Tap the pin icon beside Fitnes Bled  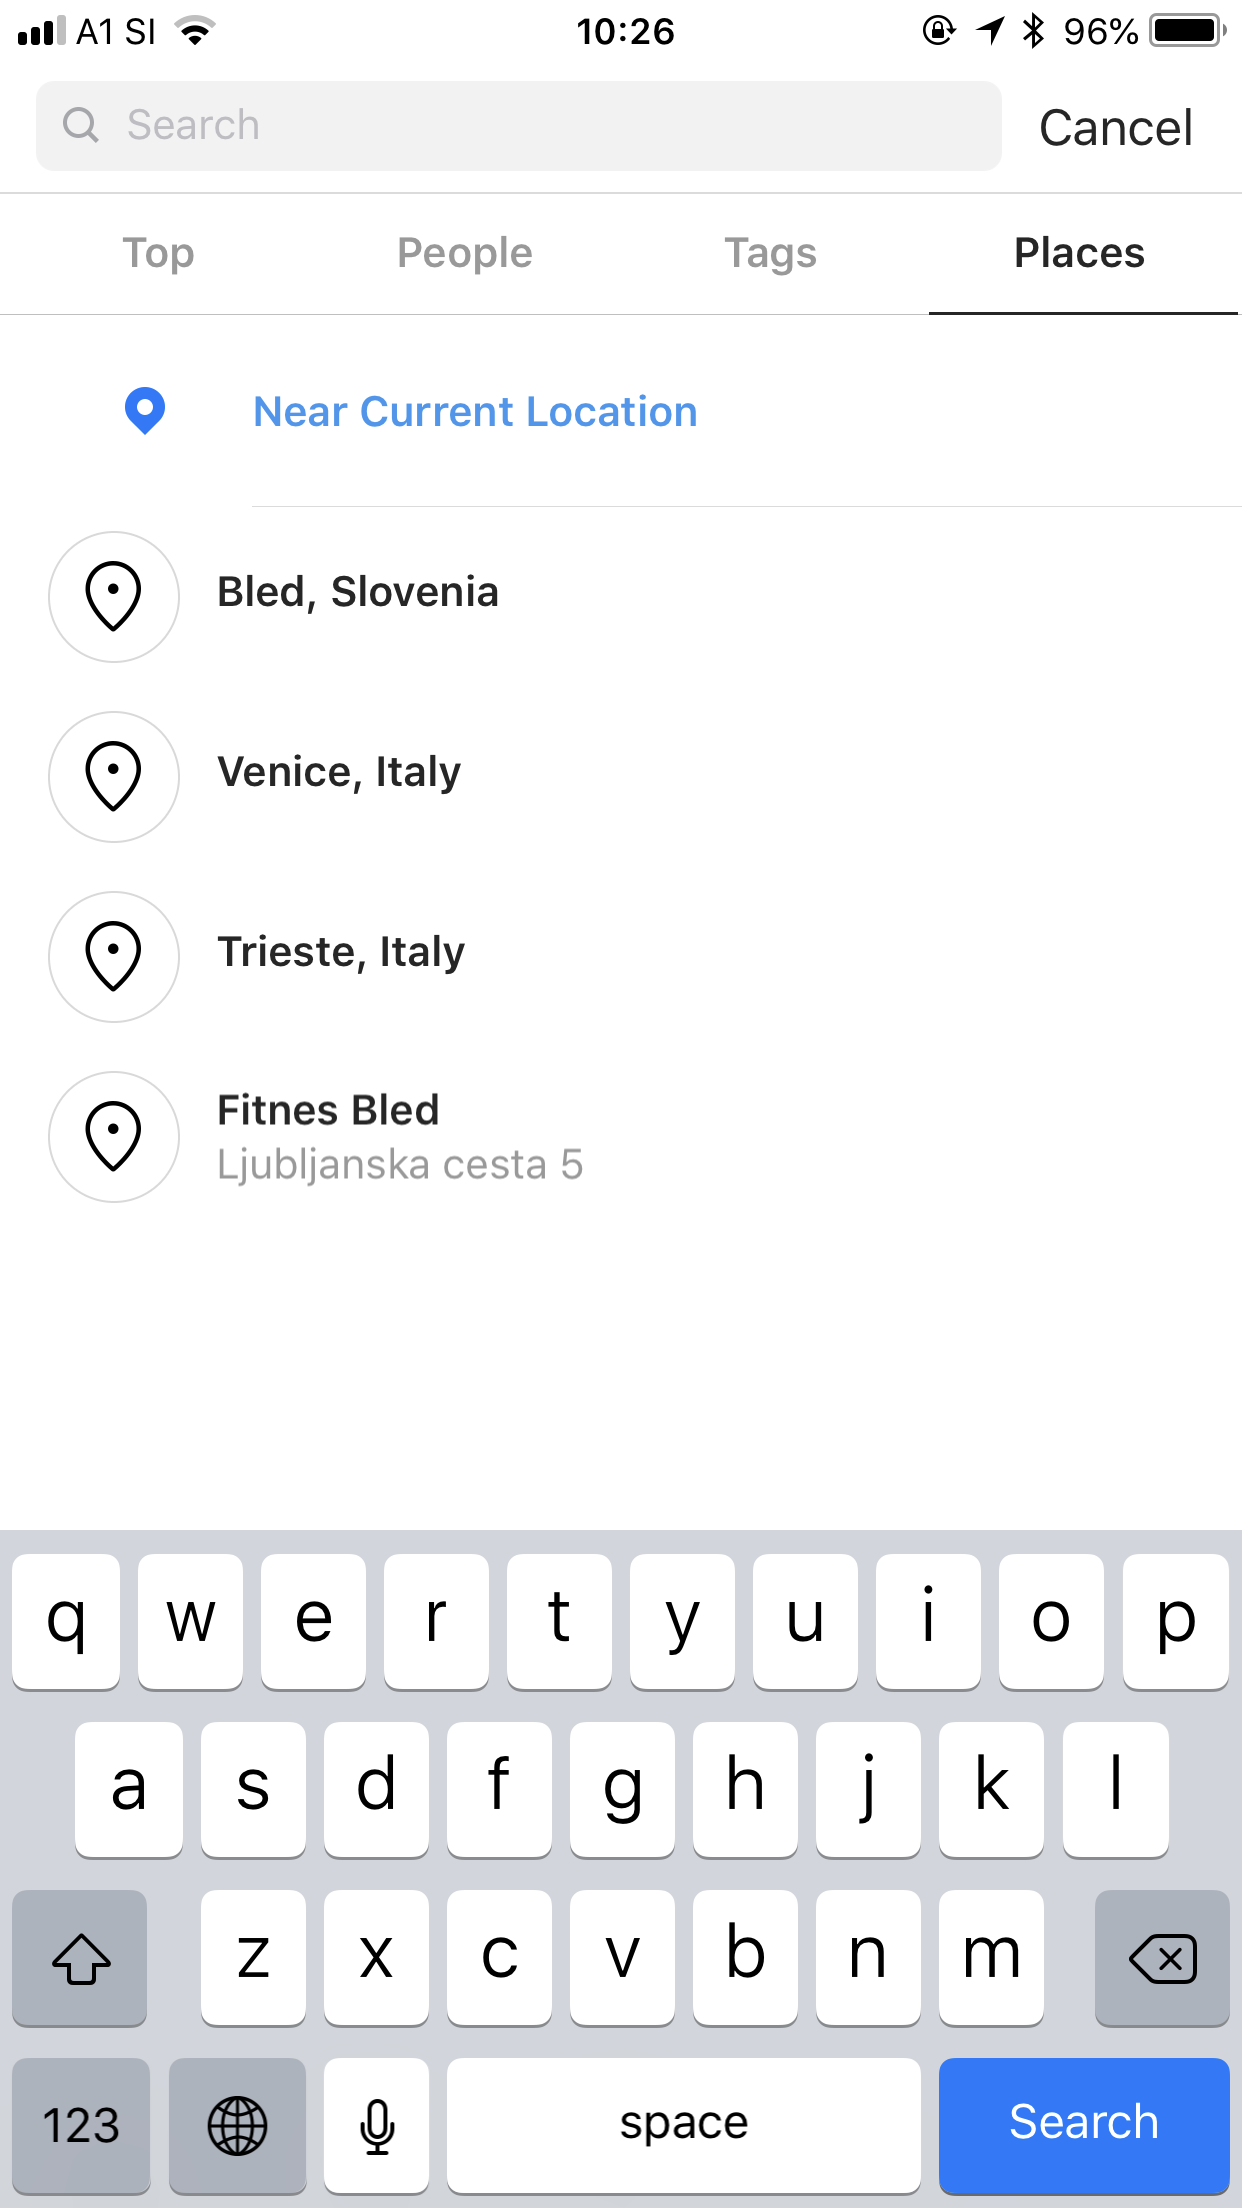(114, 1136)
